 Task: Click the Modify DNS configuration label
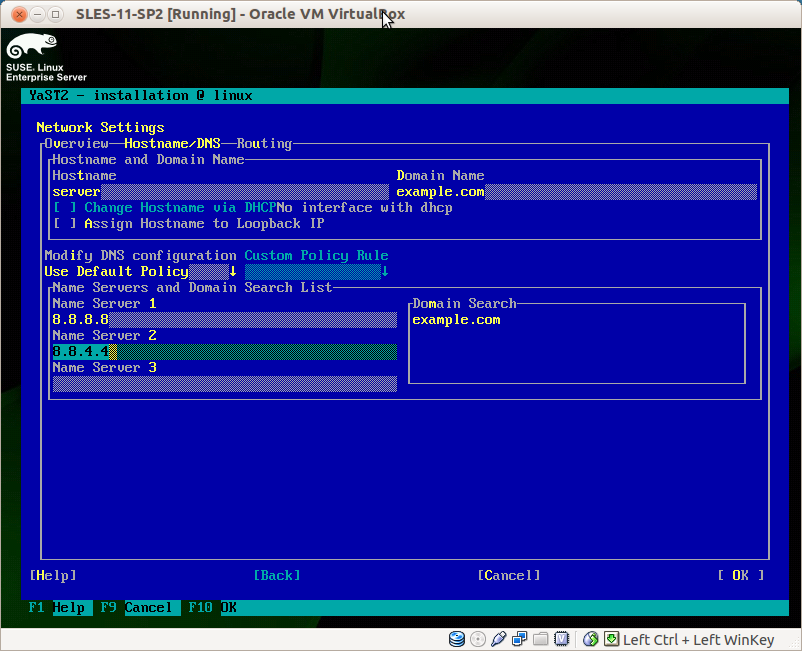[x=141, y=255]
